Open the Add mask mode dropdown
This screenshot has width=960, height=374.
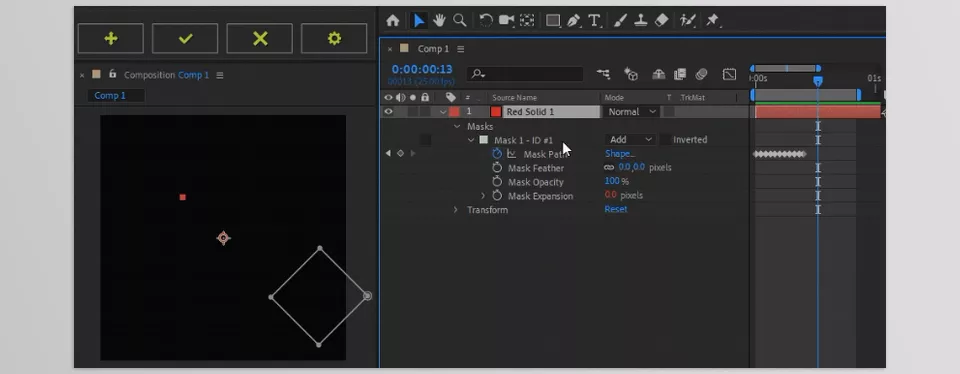[631, 140]
